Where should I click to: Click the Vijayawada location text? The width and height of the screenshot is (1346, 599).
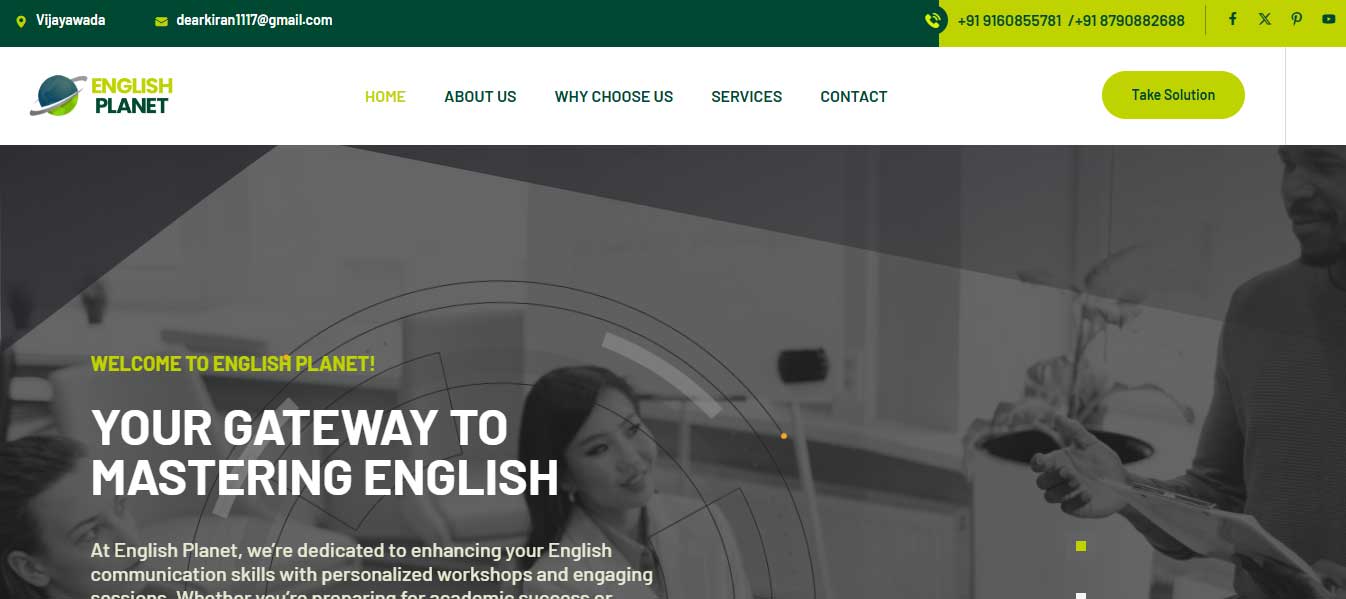70,20
